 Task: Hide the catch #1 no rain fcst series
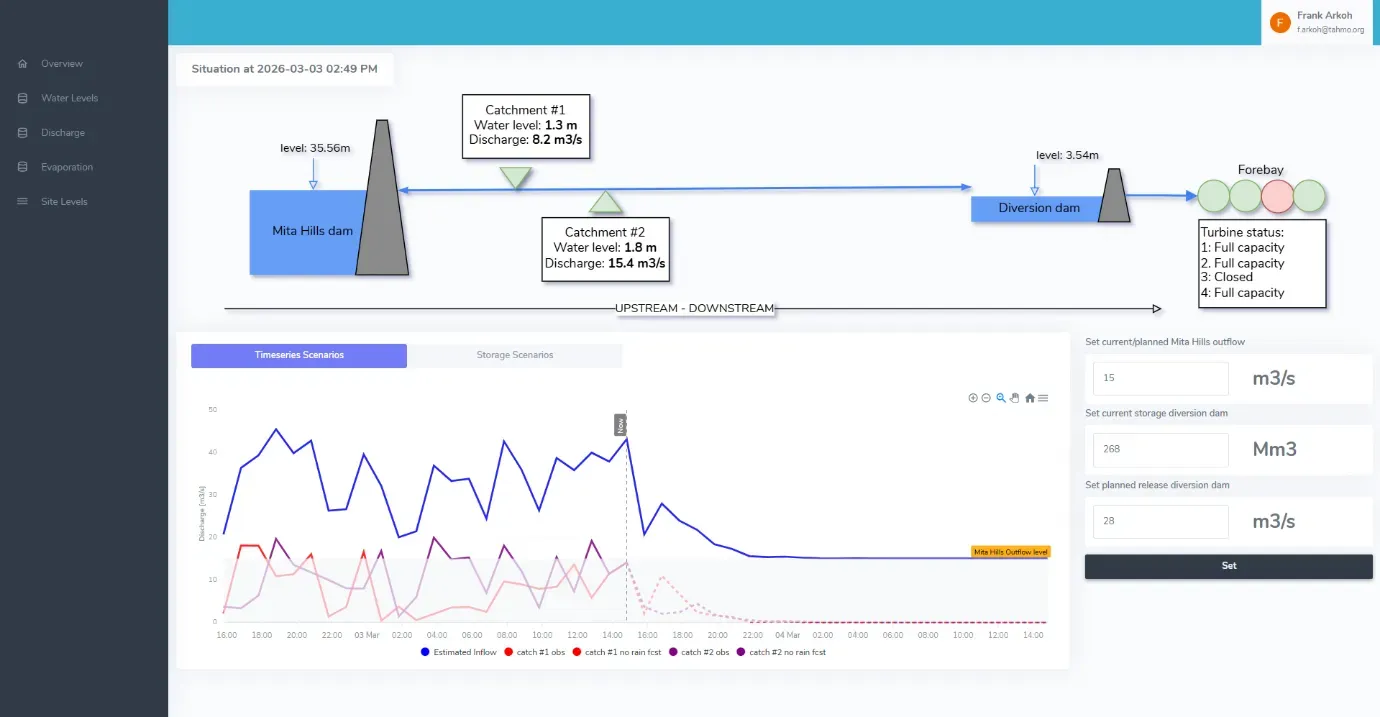(x=616, y=652)
